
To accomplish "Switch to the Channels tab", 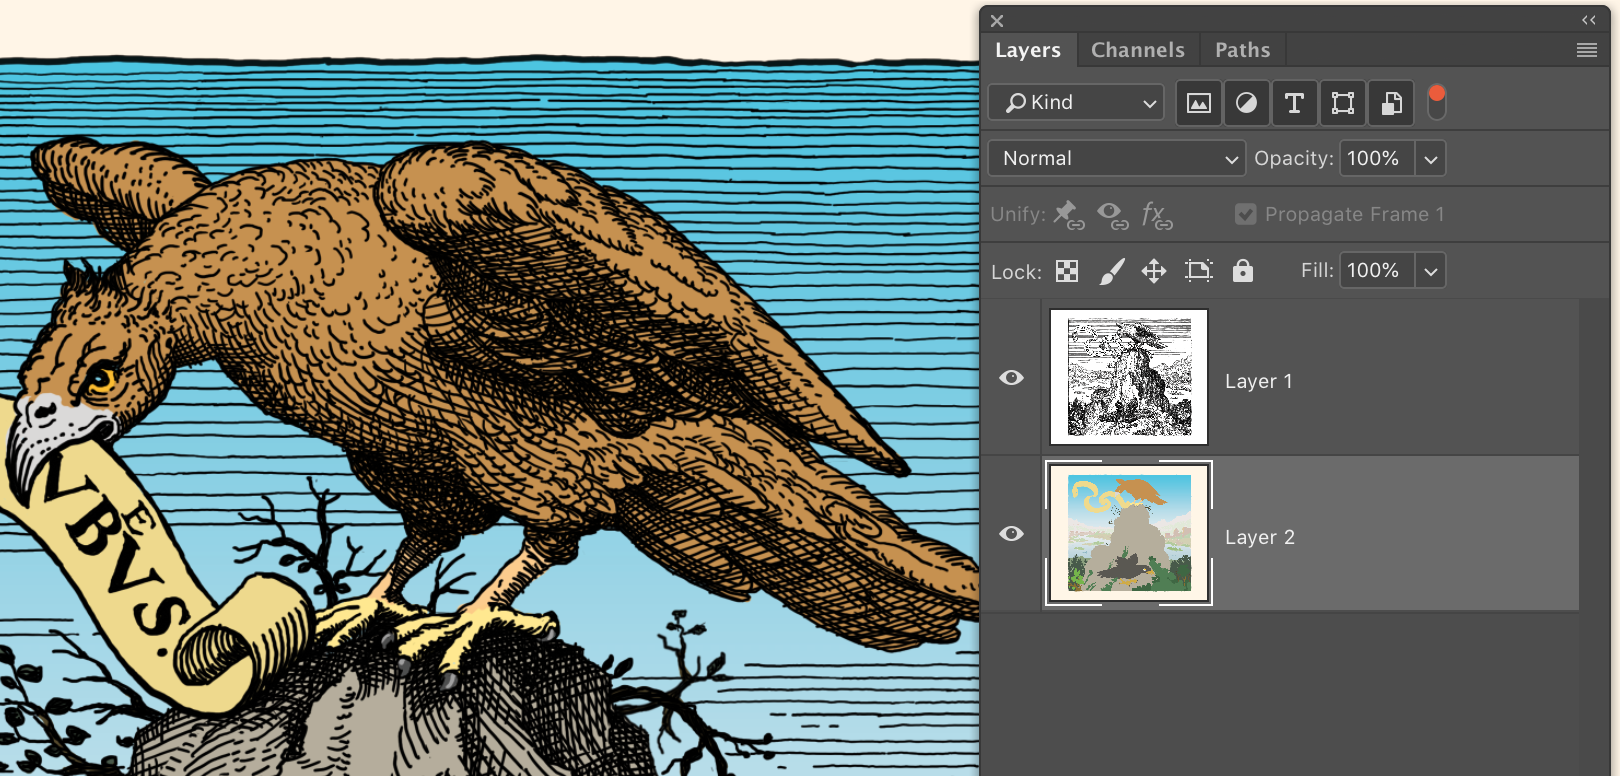I will [1138, 50].
